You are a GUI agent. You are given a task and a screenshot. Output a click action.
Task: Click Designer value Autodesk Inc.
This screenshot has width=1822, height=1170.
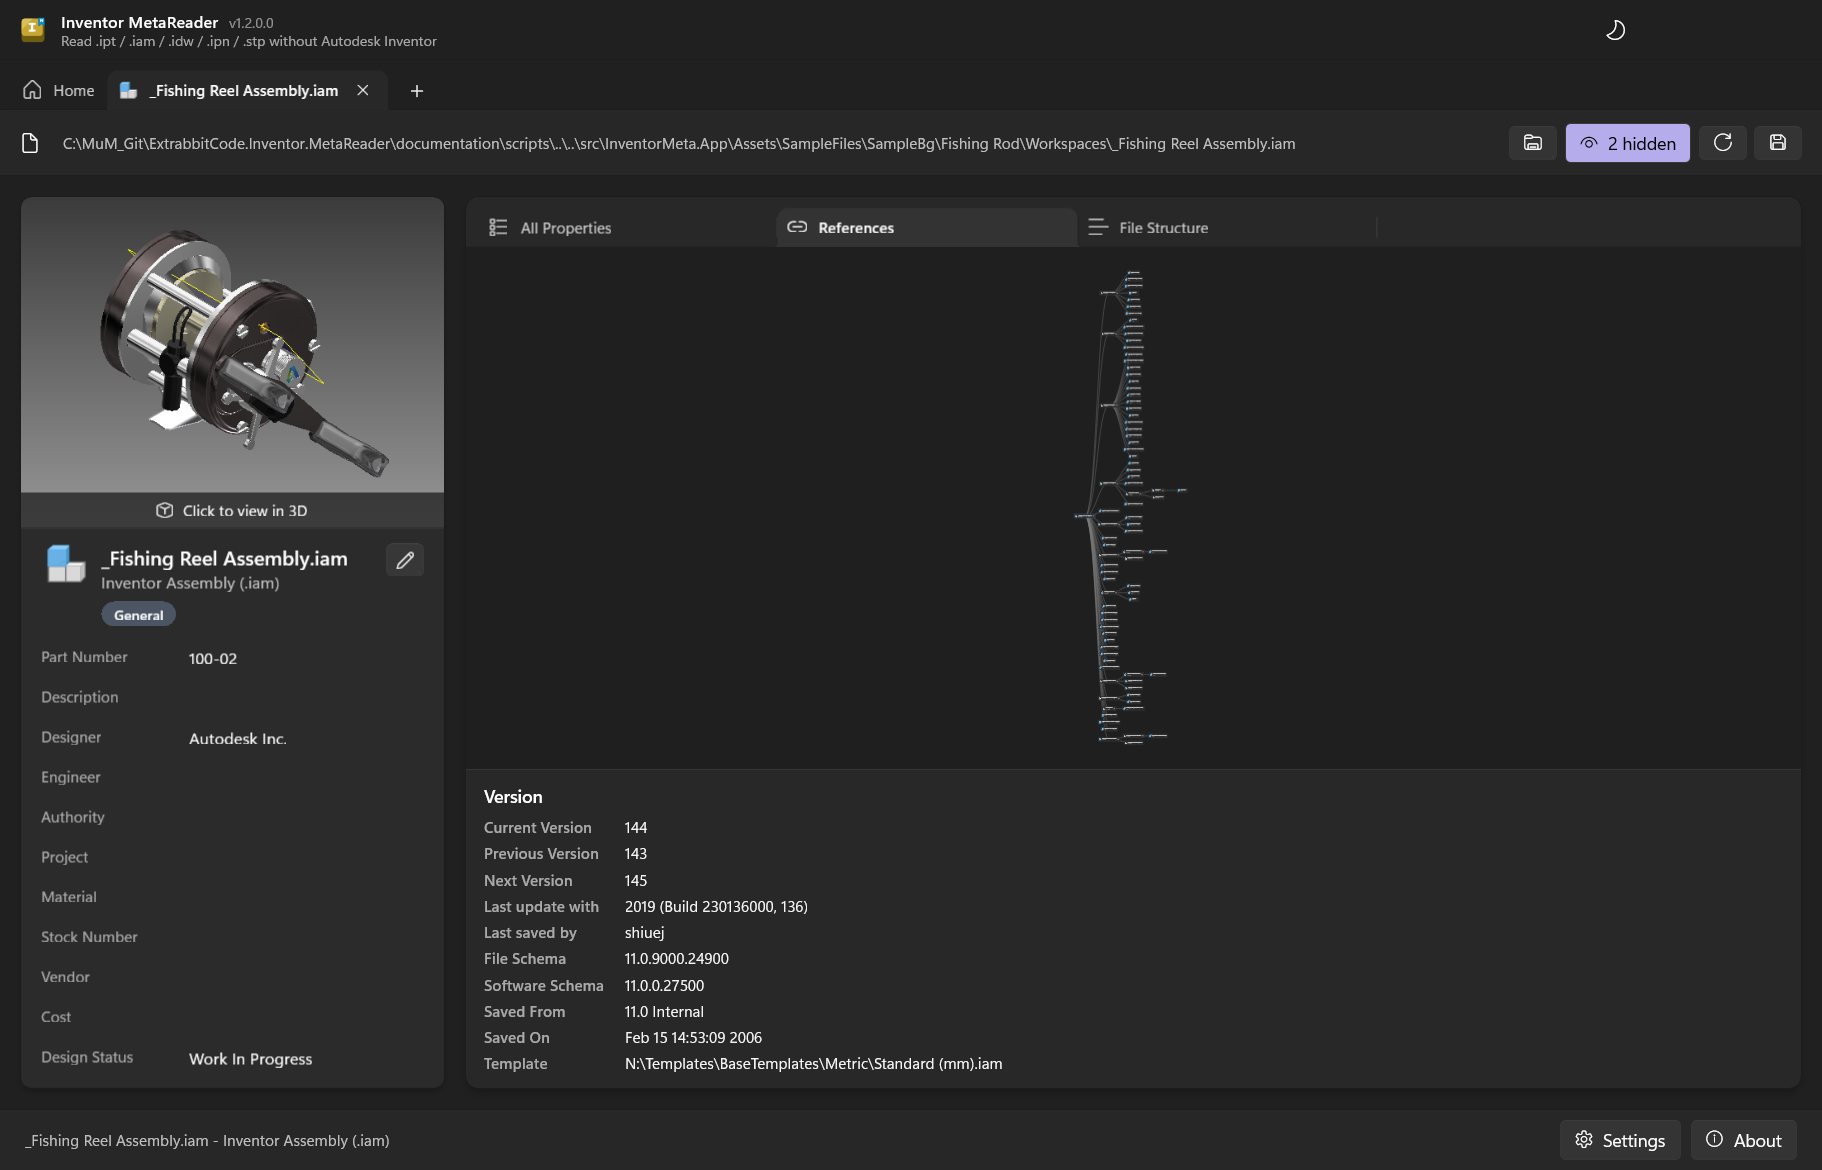238,739
